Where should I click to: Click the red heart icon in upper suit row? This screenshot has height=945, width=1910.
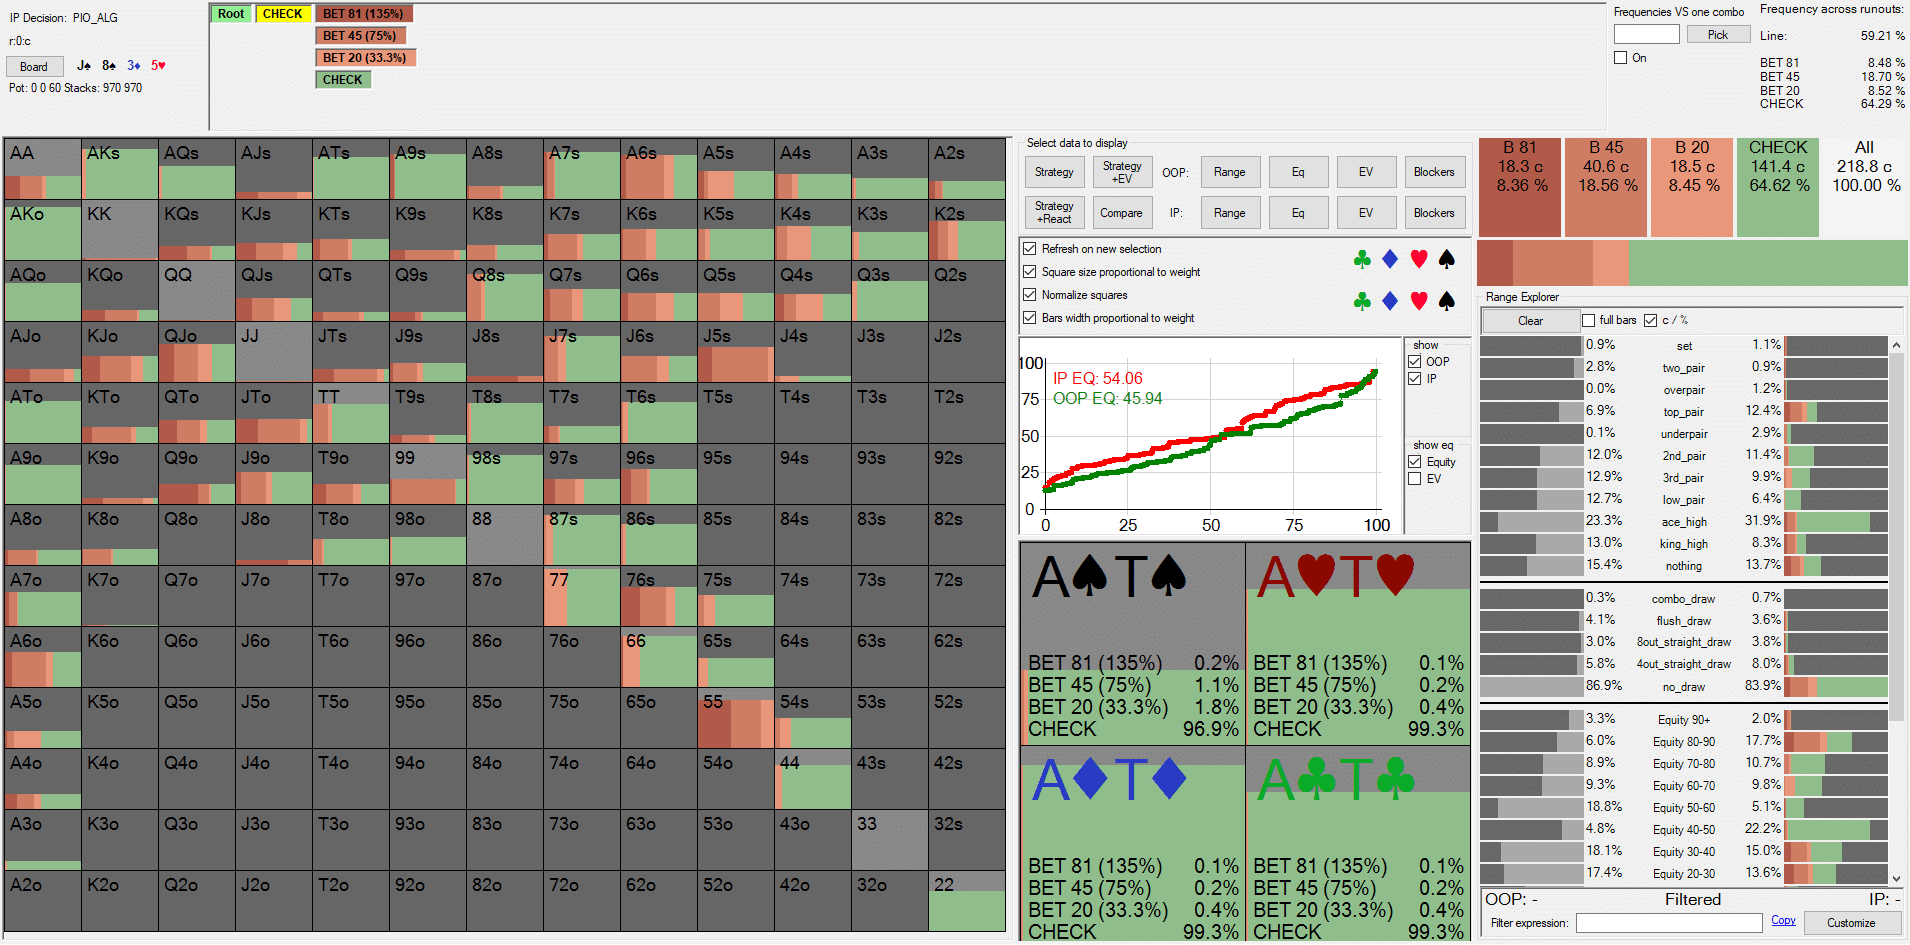click(1418, 260)
